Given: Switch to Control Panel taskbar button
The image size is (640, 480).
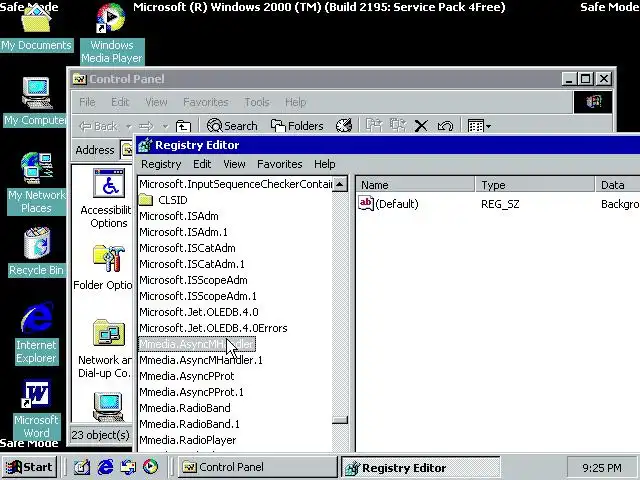Looking at the screenshot, I should (258, 467).
